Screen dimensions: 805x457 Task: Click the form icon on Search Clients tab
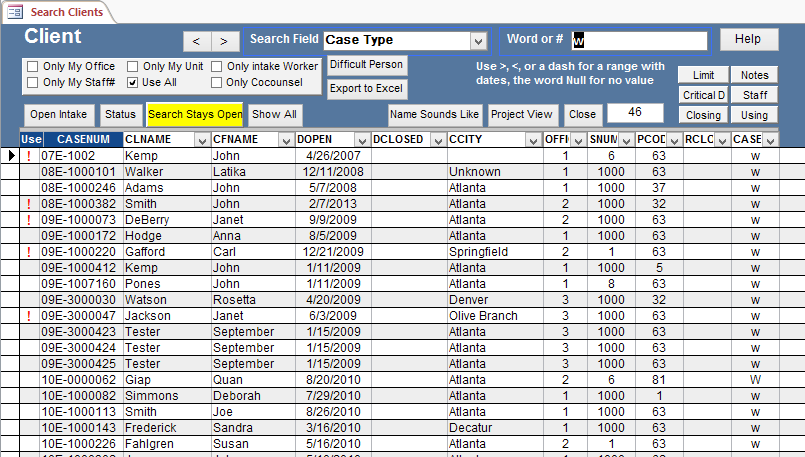tap(15, 12)
